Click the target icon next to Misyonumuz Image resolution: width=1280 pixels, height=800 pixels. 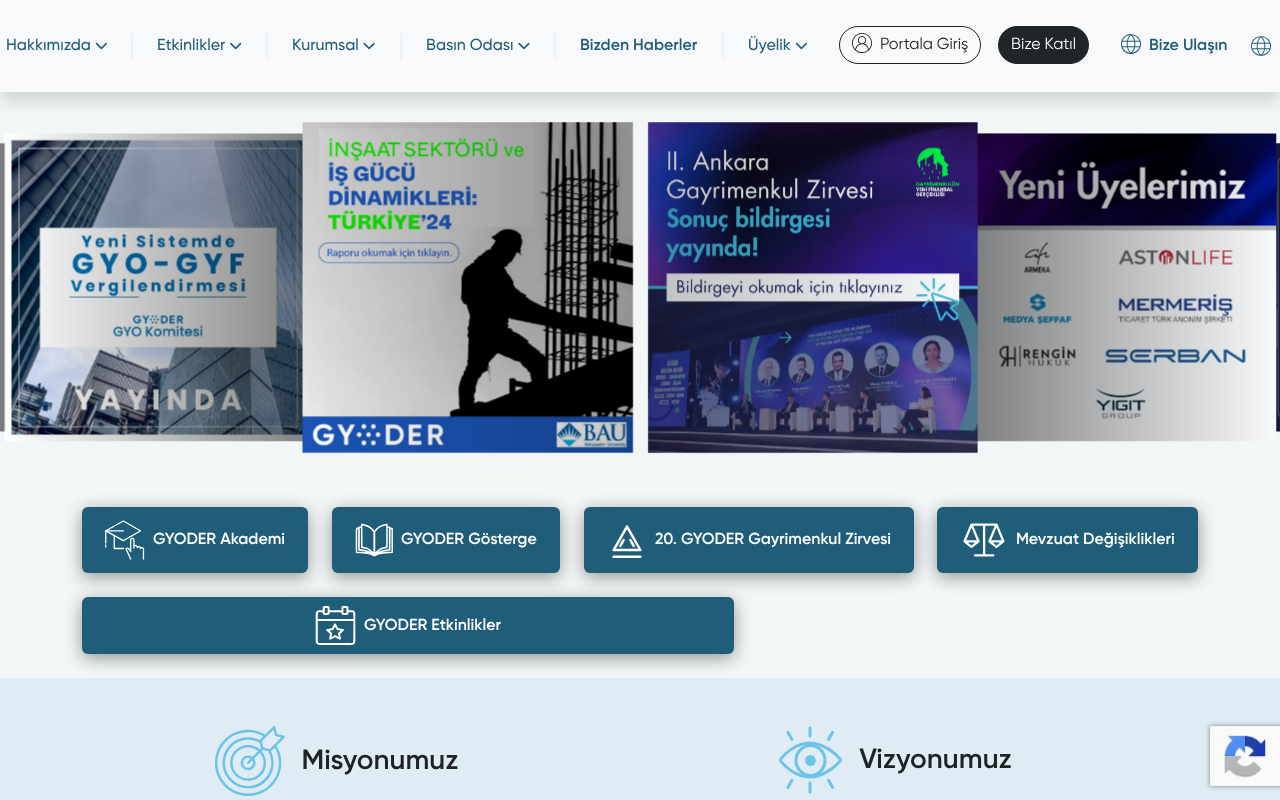point(250,761)
